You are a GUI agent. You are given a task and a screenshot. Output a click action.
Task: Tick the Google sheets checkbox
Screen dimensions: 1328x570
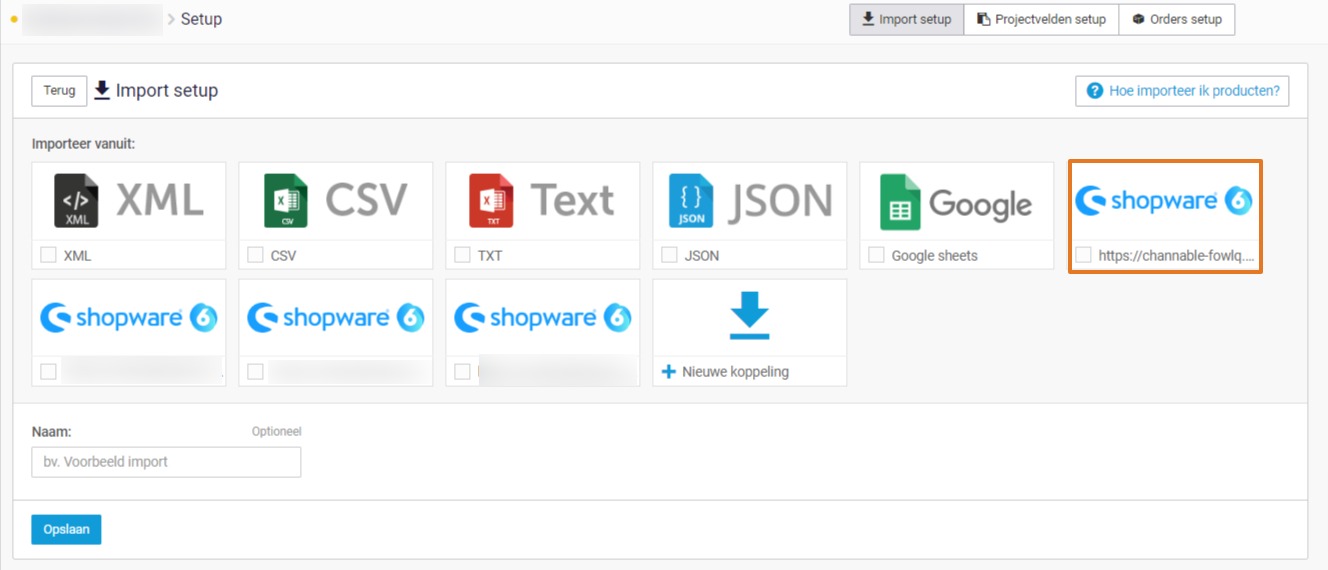coord(876,255)
